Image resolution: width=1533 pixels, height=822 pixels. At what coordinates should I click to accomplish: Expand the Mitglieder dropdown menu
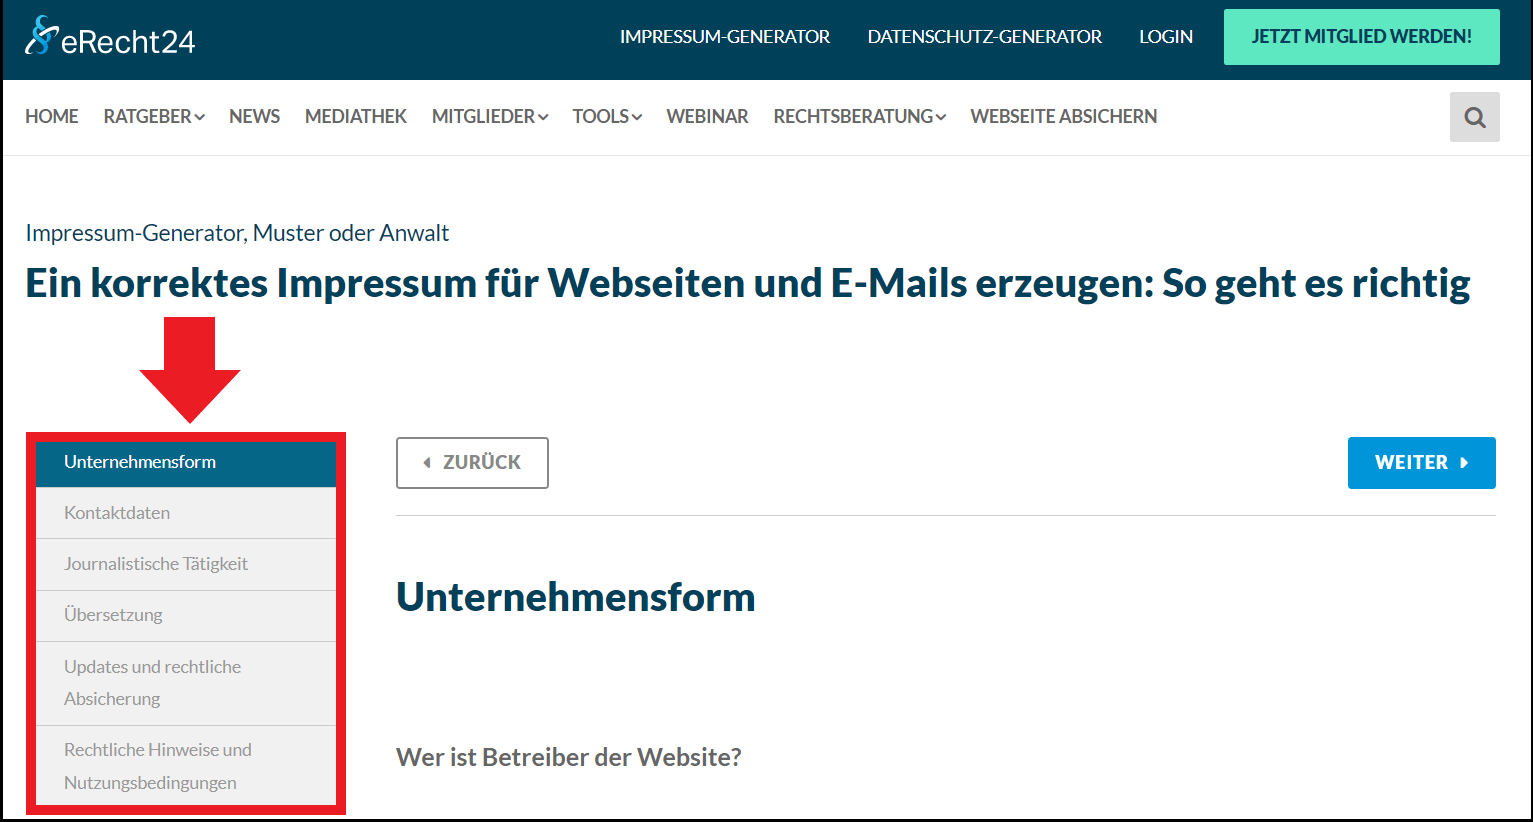point(490,116)
